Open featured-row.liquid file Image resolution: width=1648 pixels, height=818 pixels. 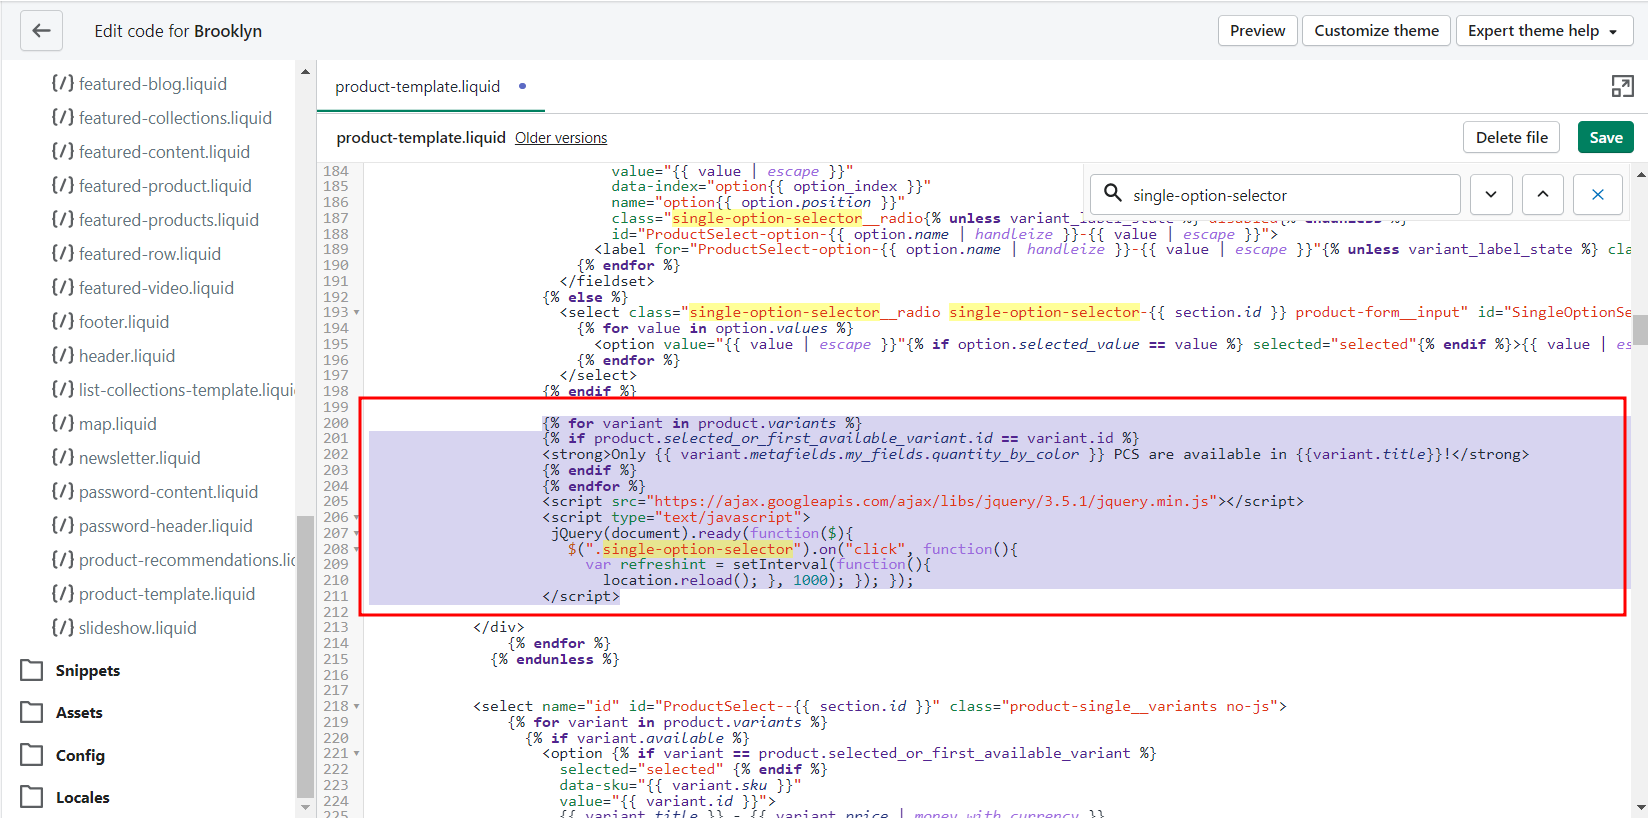click(136, 254)
